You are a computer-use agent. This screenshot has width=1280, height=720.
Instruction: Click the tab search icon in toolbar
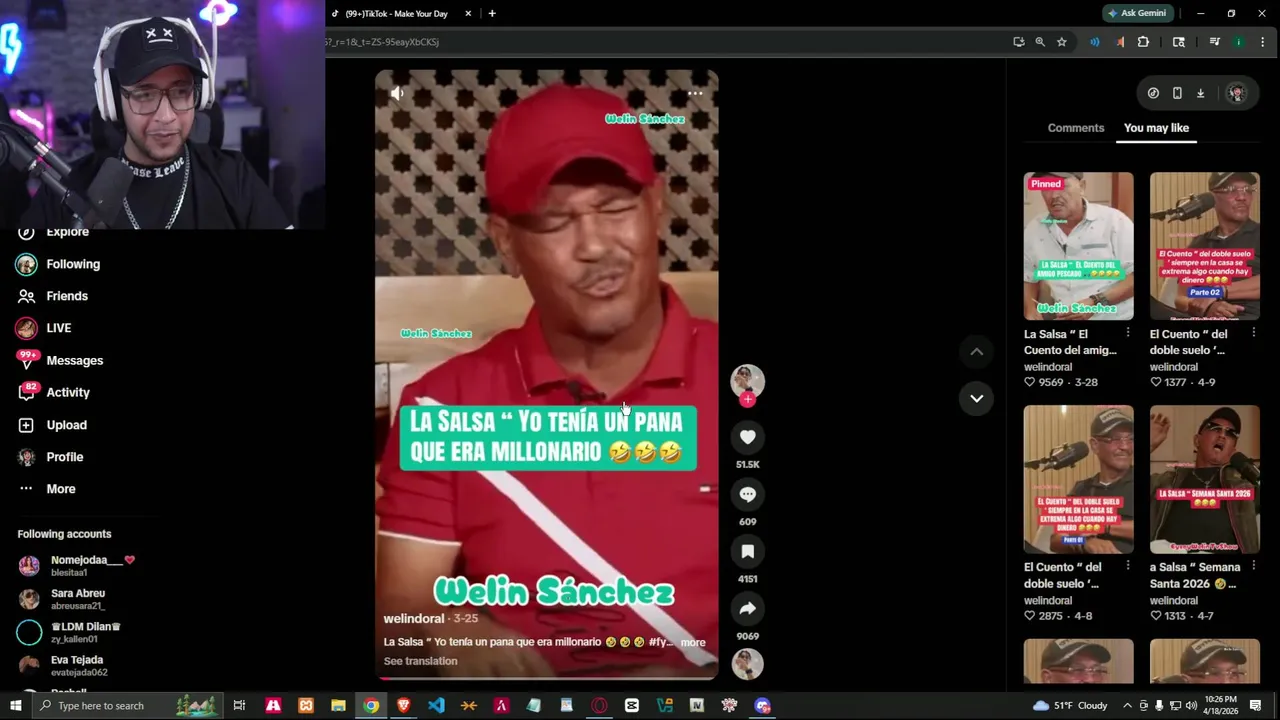(1179, 42)
